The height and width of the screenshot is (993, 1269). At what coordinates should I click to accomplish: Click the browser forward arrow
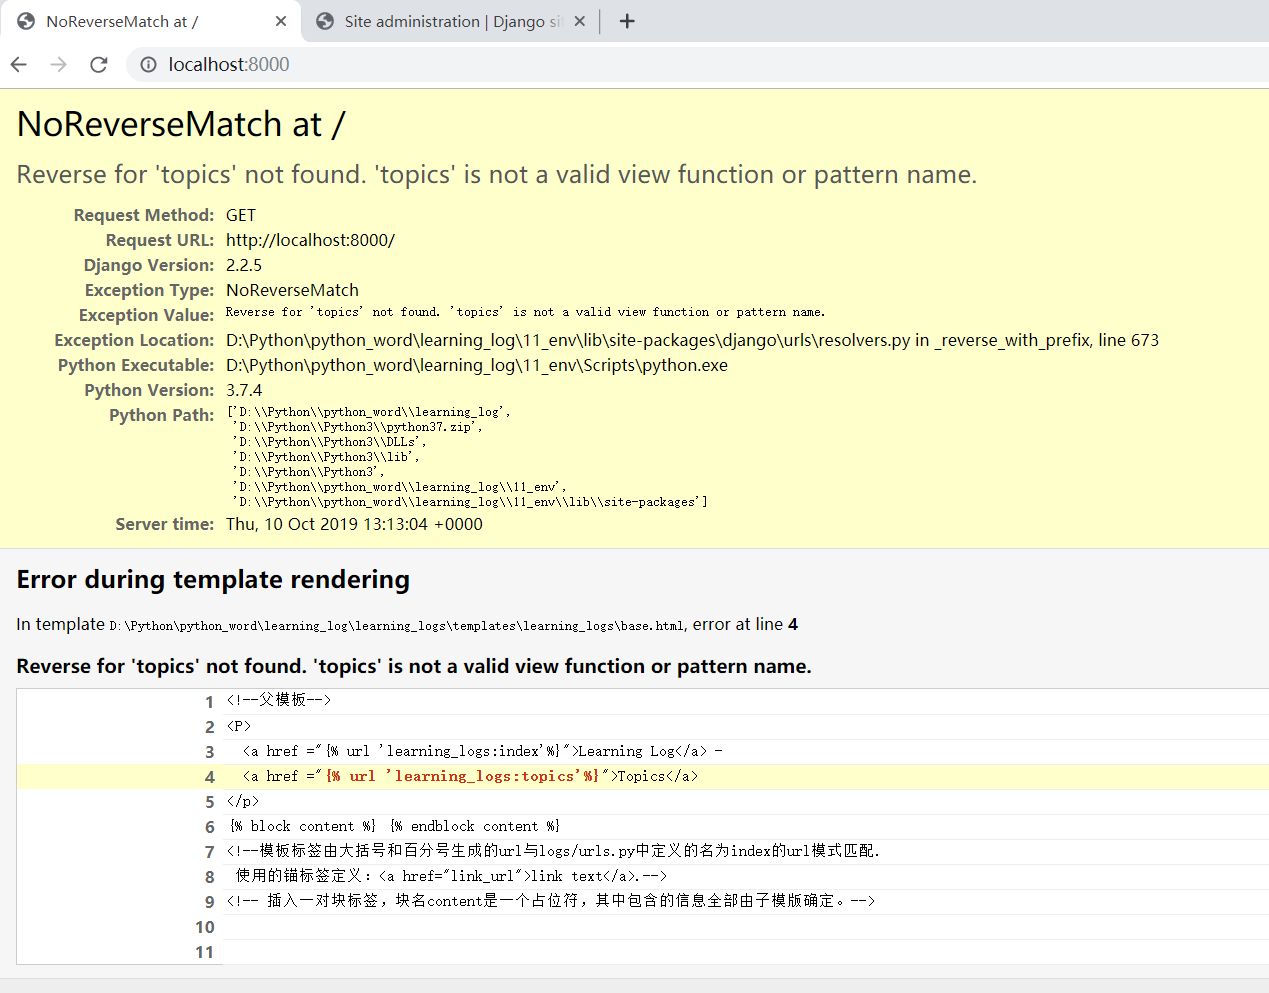(58, 64)
